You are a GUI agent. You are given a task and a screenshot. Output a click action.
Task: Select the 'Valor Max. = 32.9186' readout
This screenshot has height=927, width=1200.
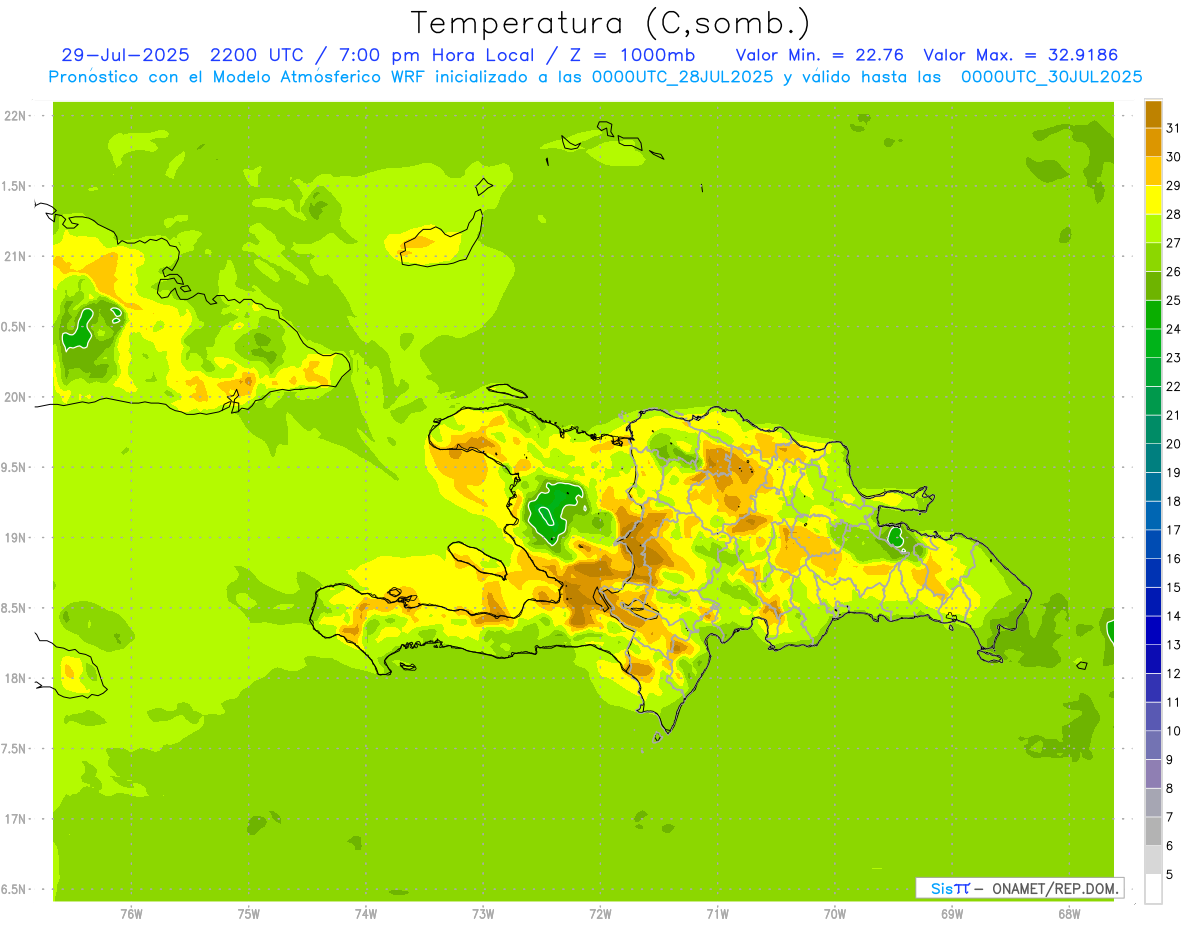(x=1021, y=55)
